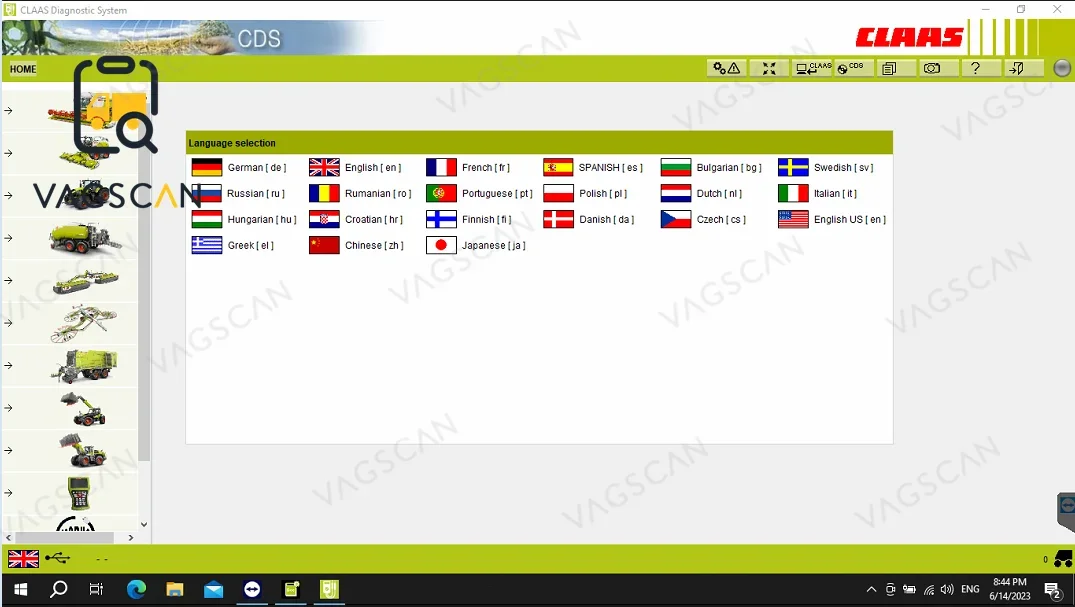Screen dimensions: 1075x607
Task: Select the handheld terminal device thumbnail
Action: click(x=79, y=493)
